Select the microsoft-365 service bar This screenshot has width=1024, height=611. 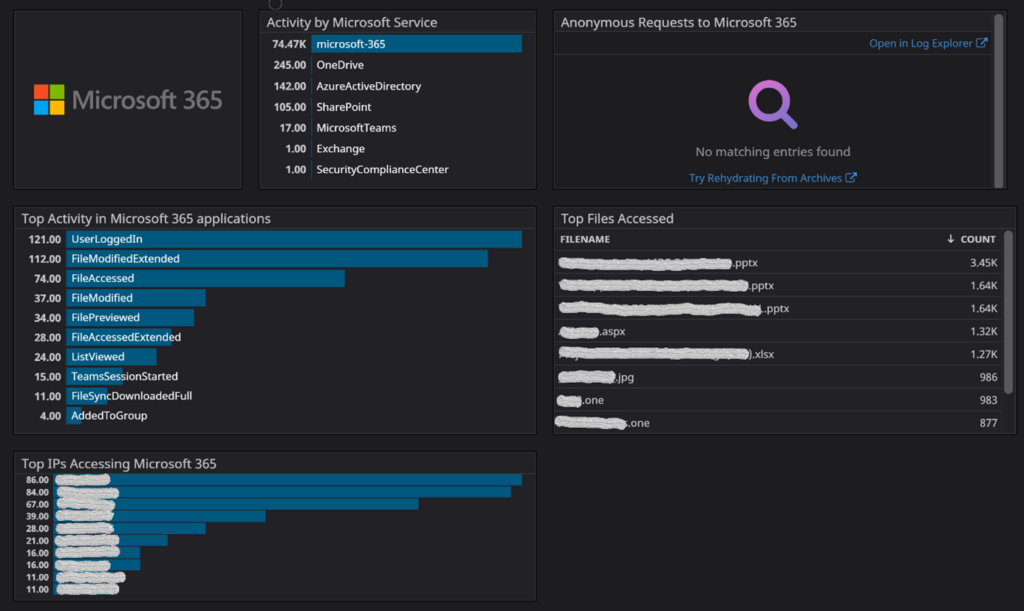tap(416, 44)
